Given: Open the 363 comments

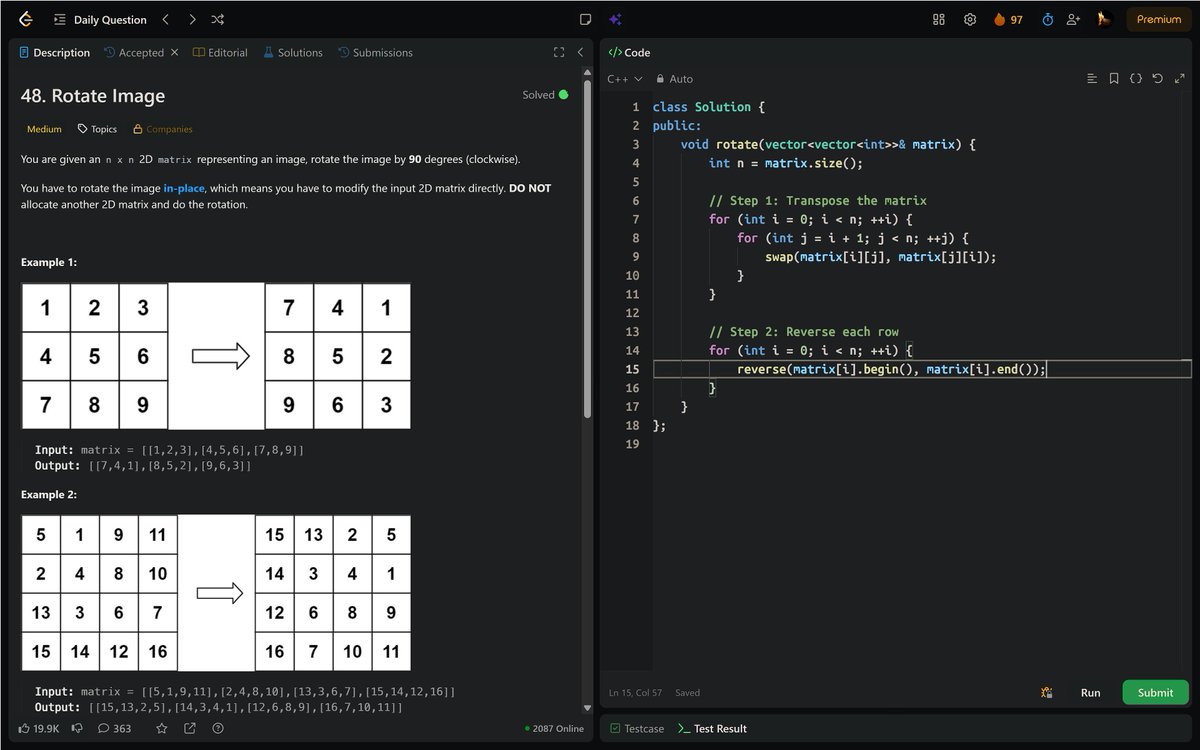Looking at the screenshot, I should pos(114,728).
